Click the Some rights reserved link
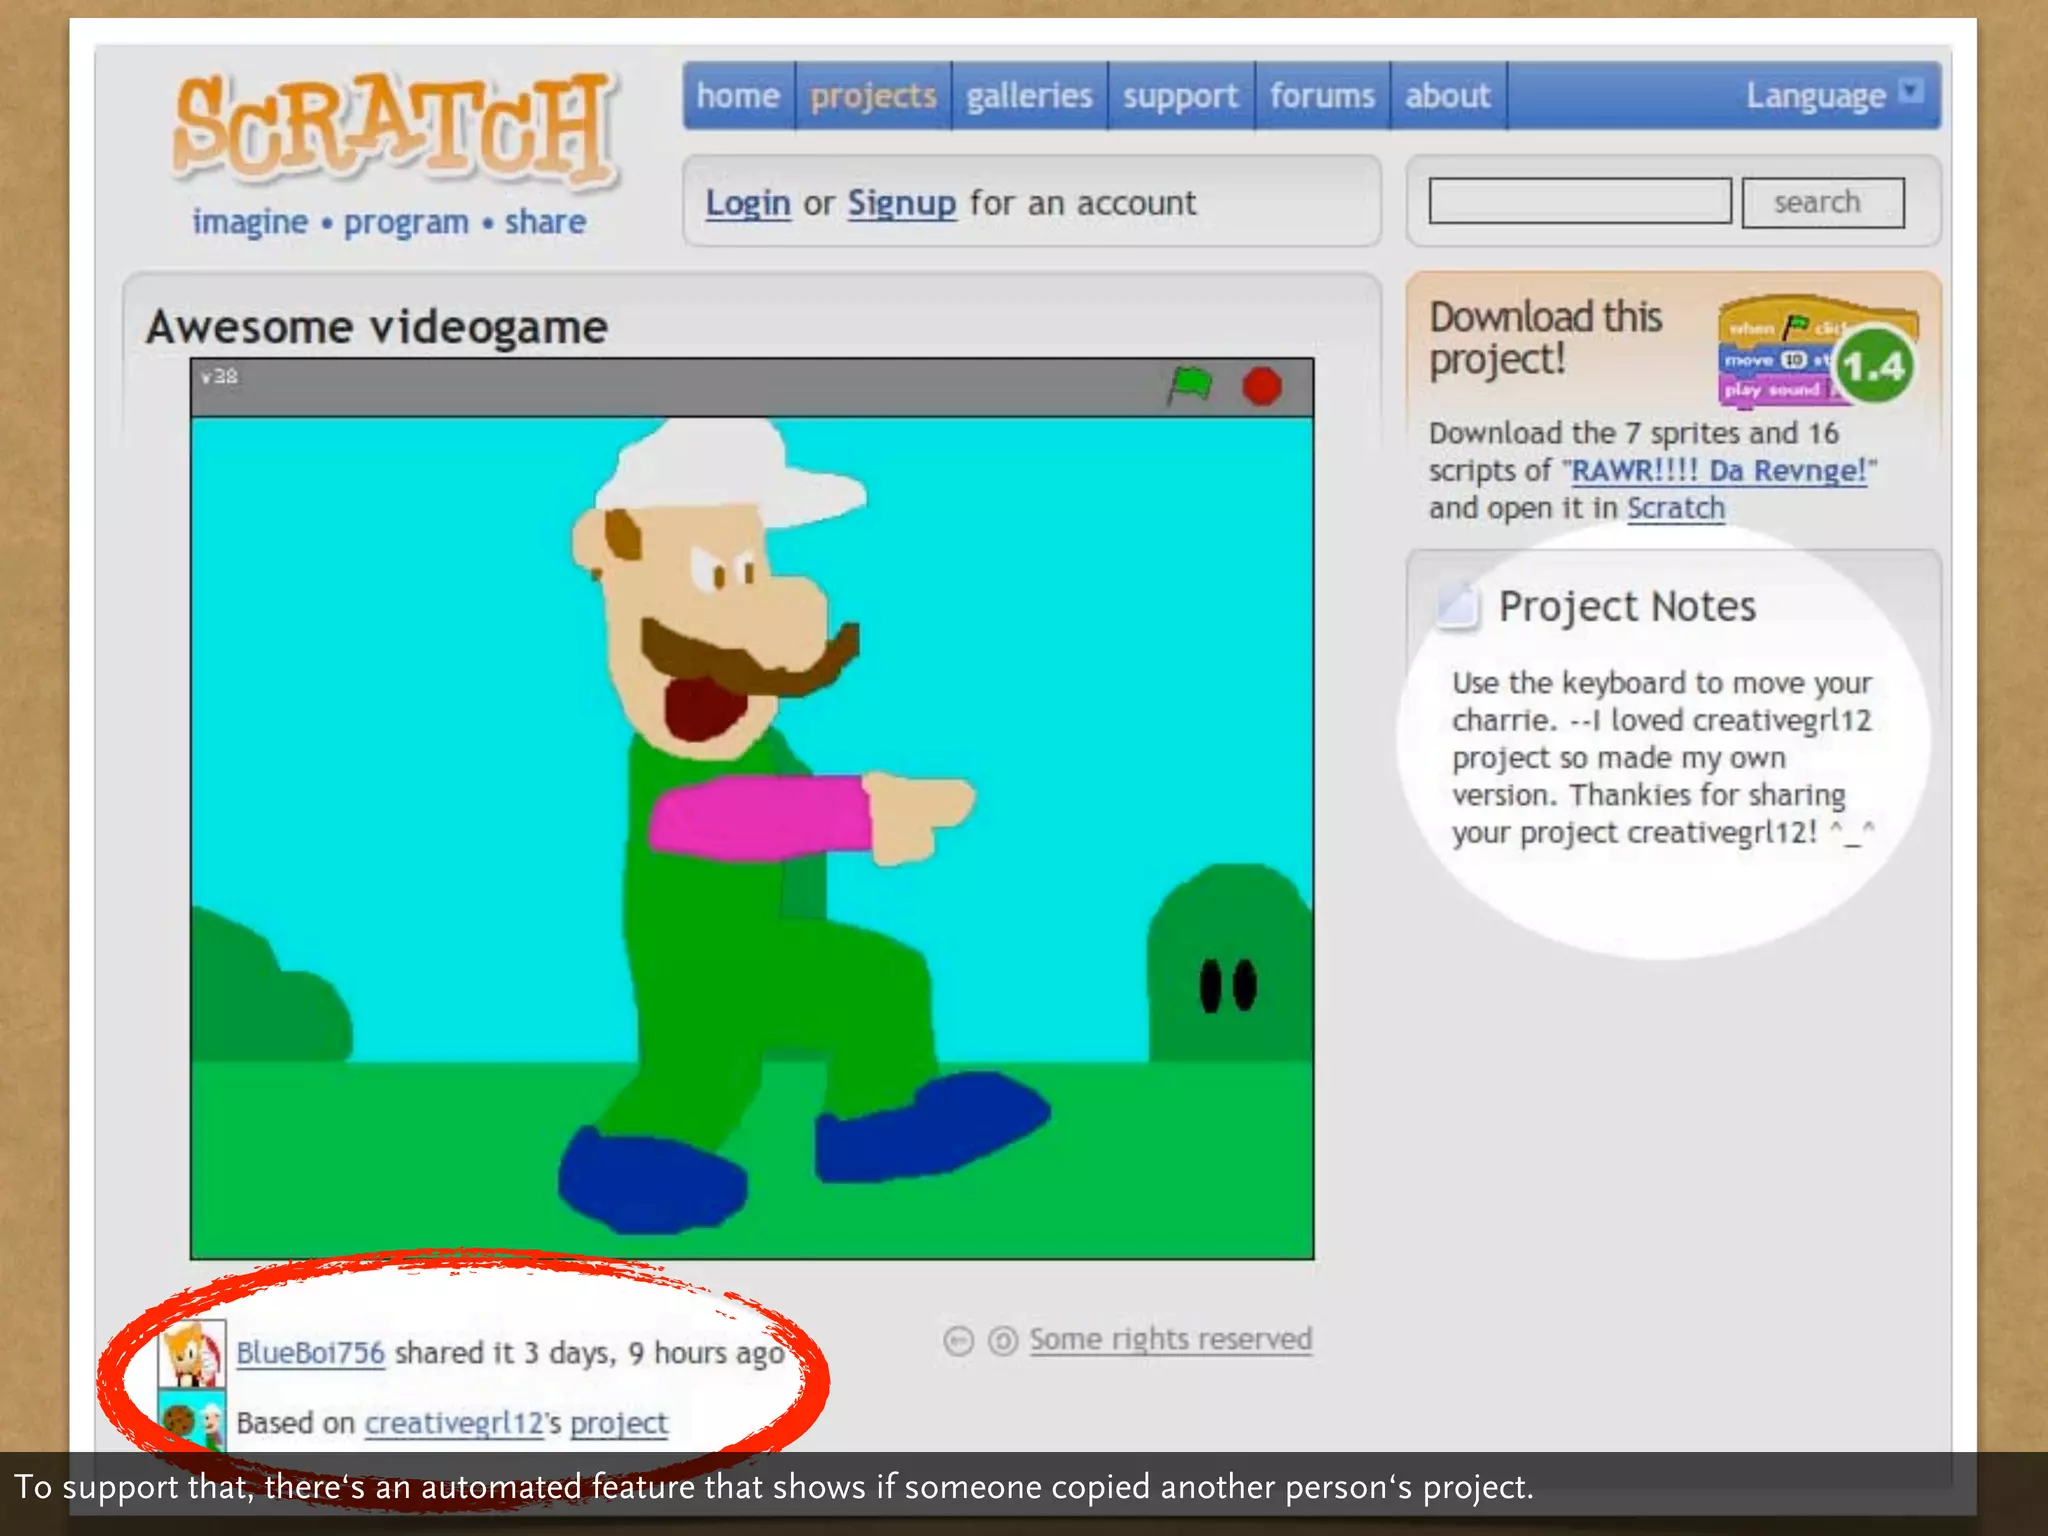This screenshot has width=2048, height=1536. coord(1171,1339)
